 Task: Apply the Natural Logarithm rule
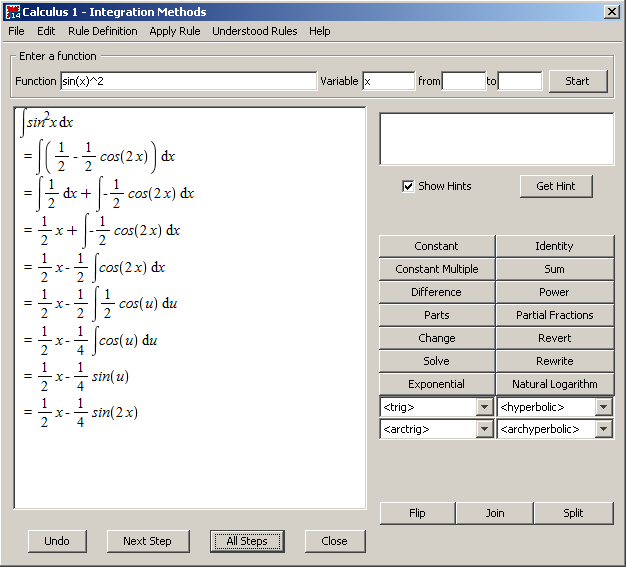click(554, 384)
